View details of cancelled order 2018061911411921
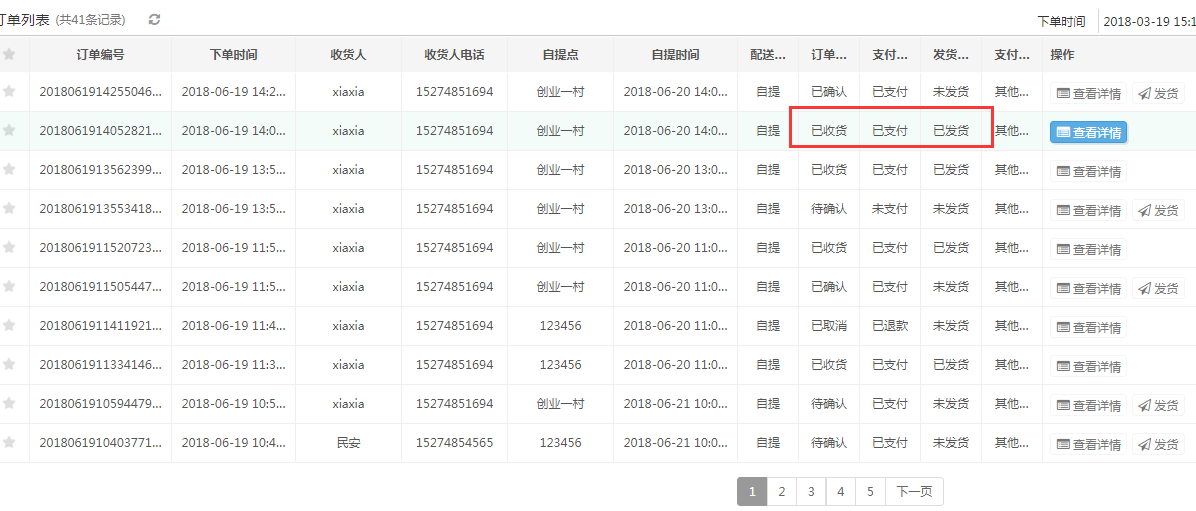 tap(1088, 327)
